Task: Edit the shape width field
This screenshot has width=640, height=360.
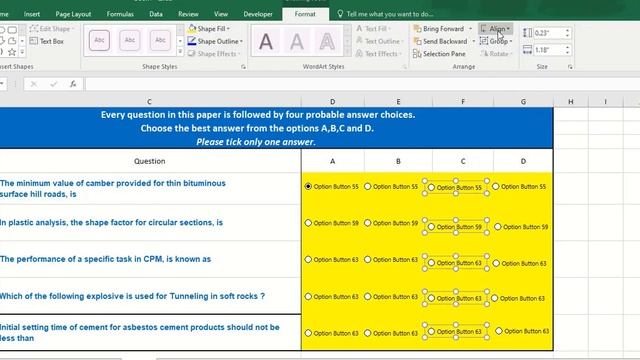Action: pos(549,50)
